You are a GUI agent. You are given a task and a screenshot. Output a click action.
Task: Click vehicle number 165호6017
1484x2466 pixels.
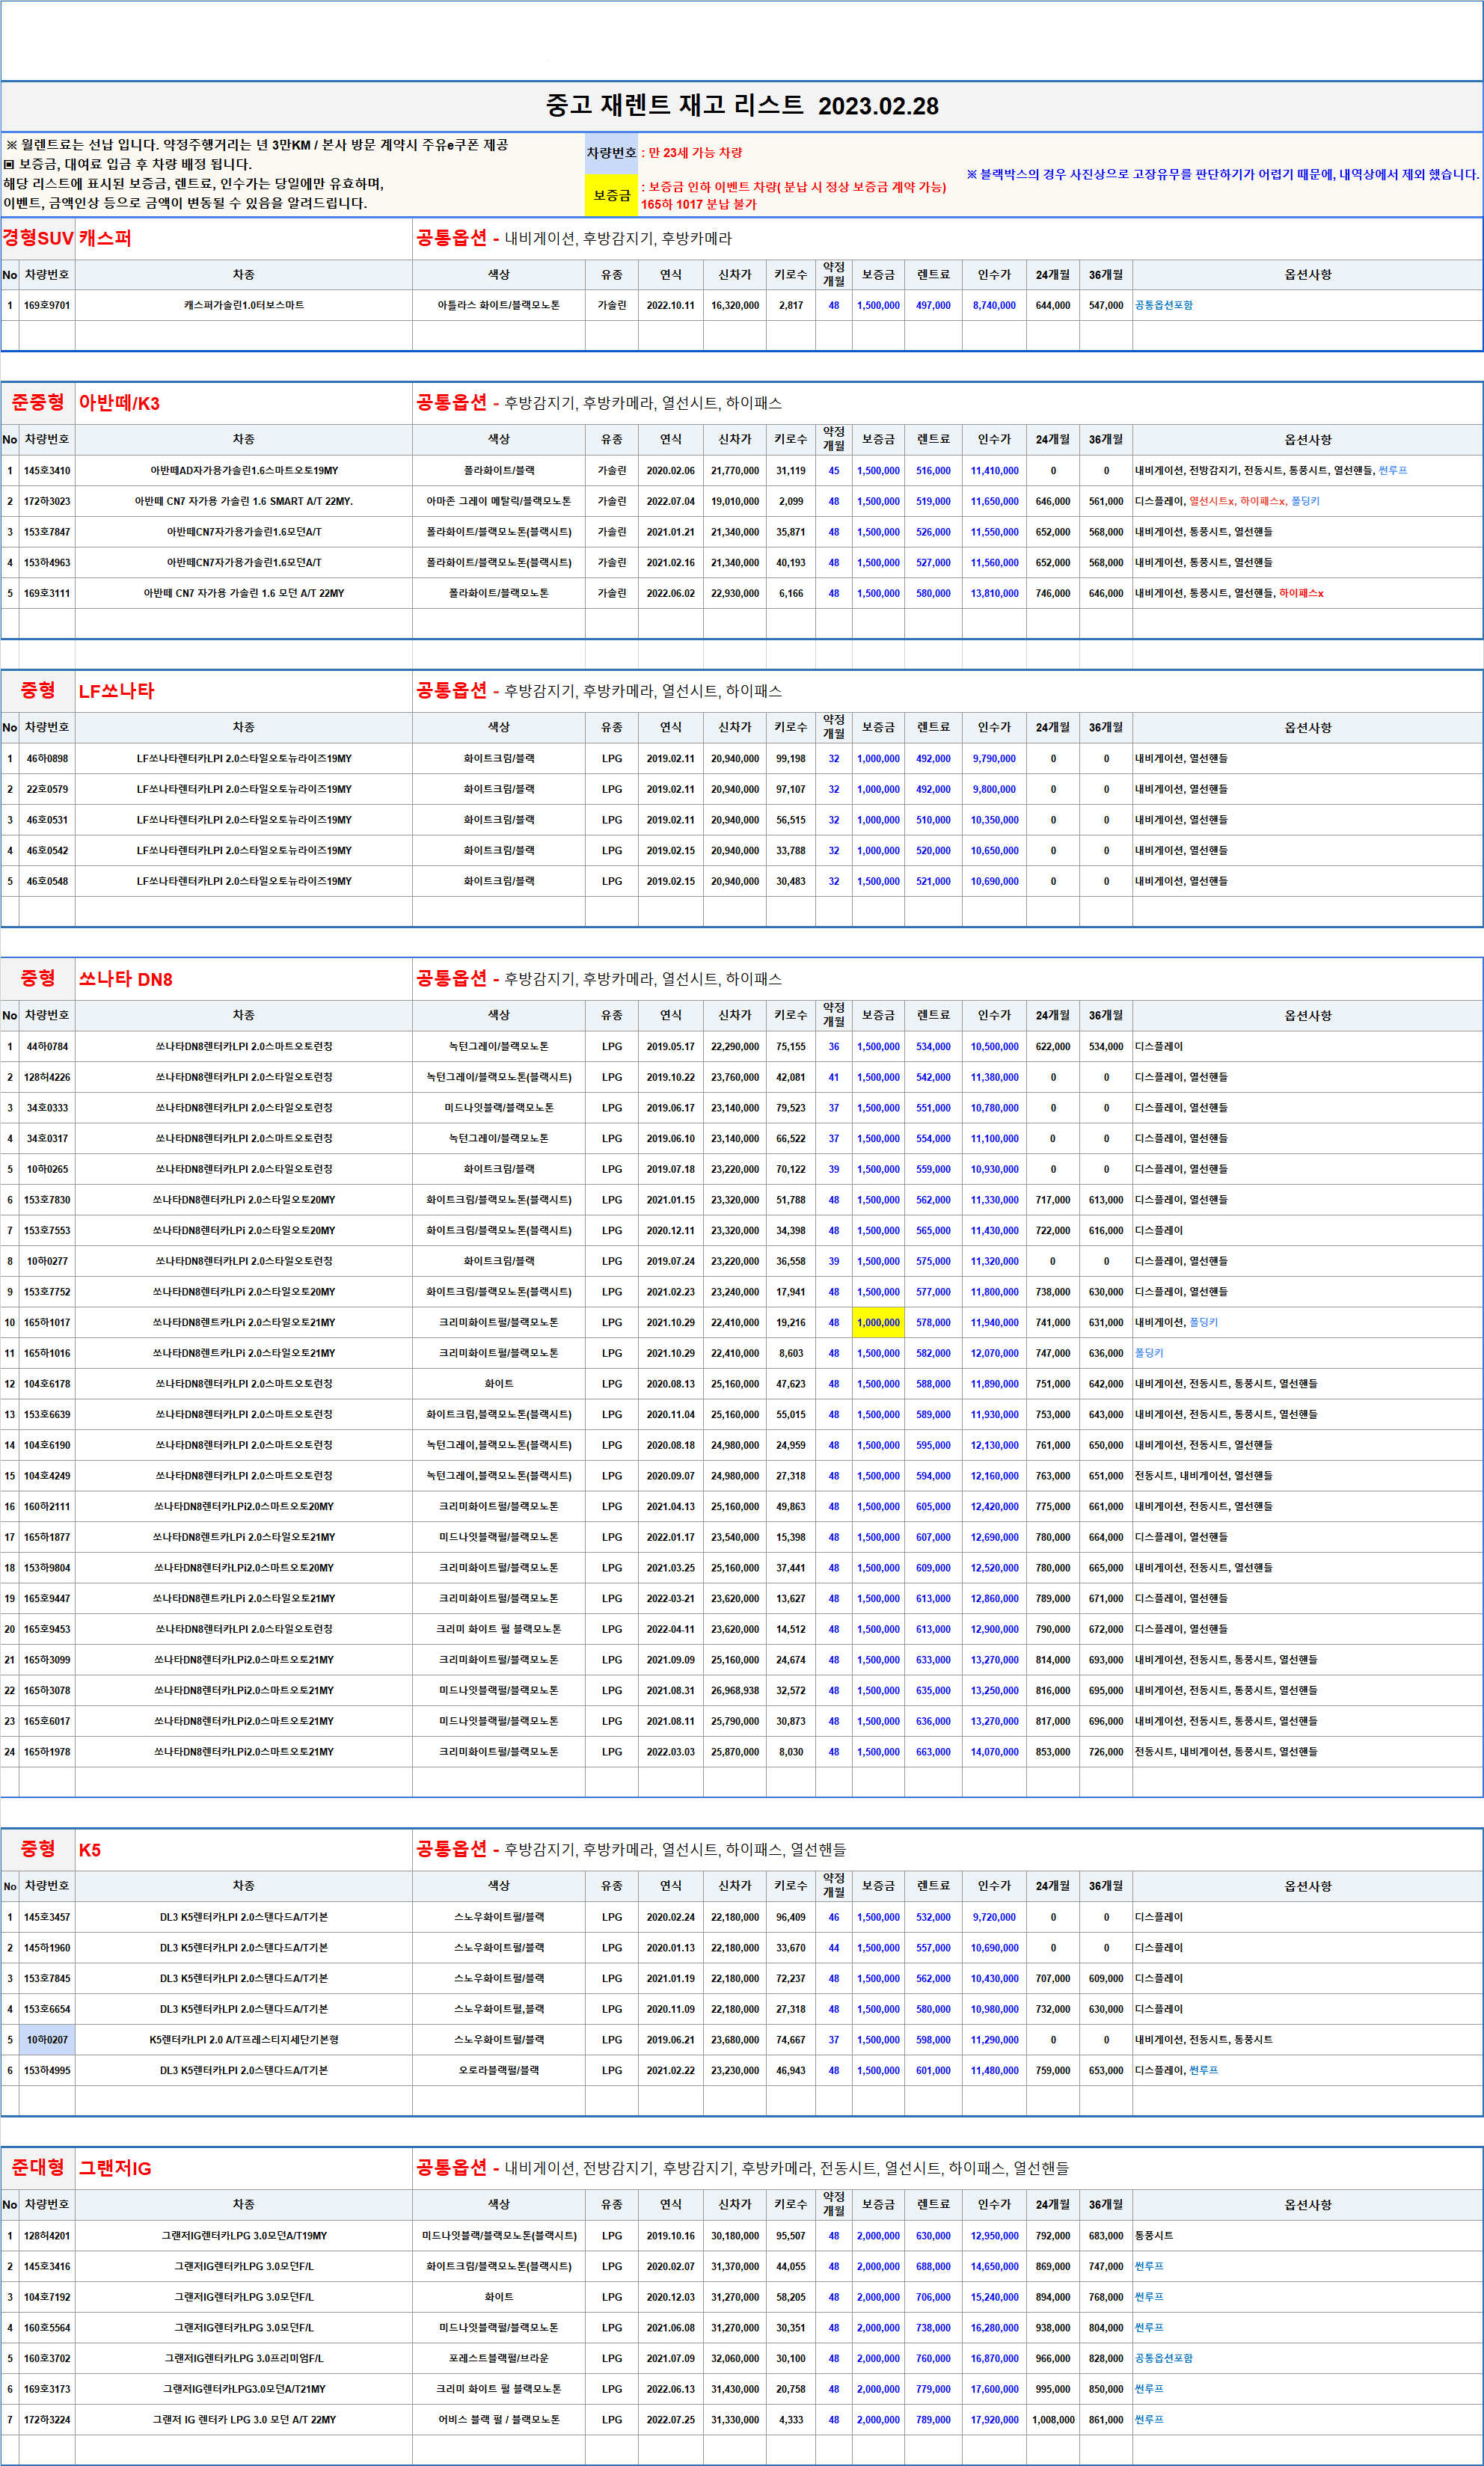tap(47, 1721)
